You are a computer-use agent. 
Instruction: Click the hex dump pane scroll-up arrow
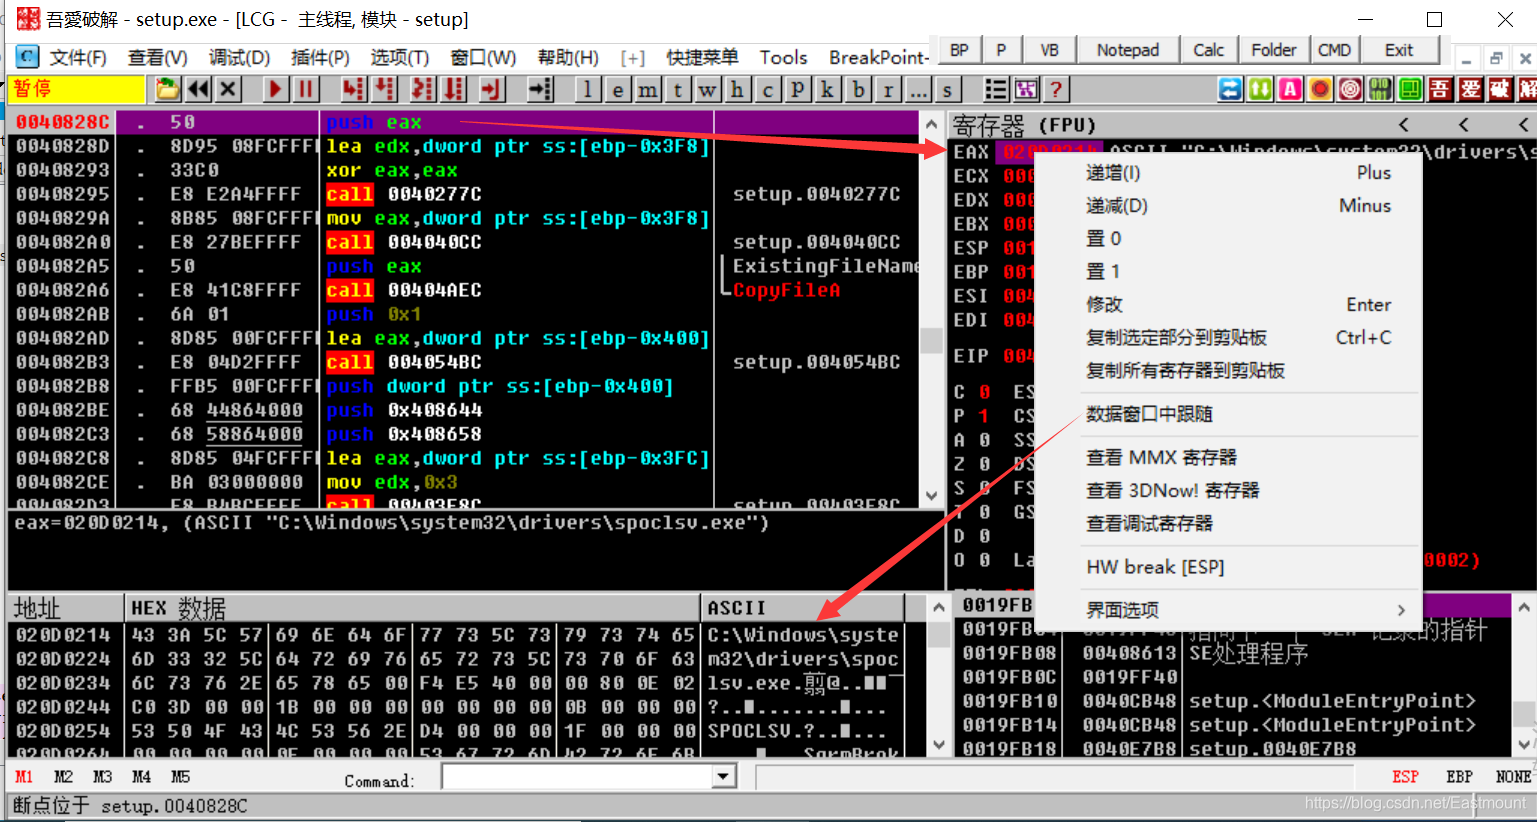point(938,607)
